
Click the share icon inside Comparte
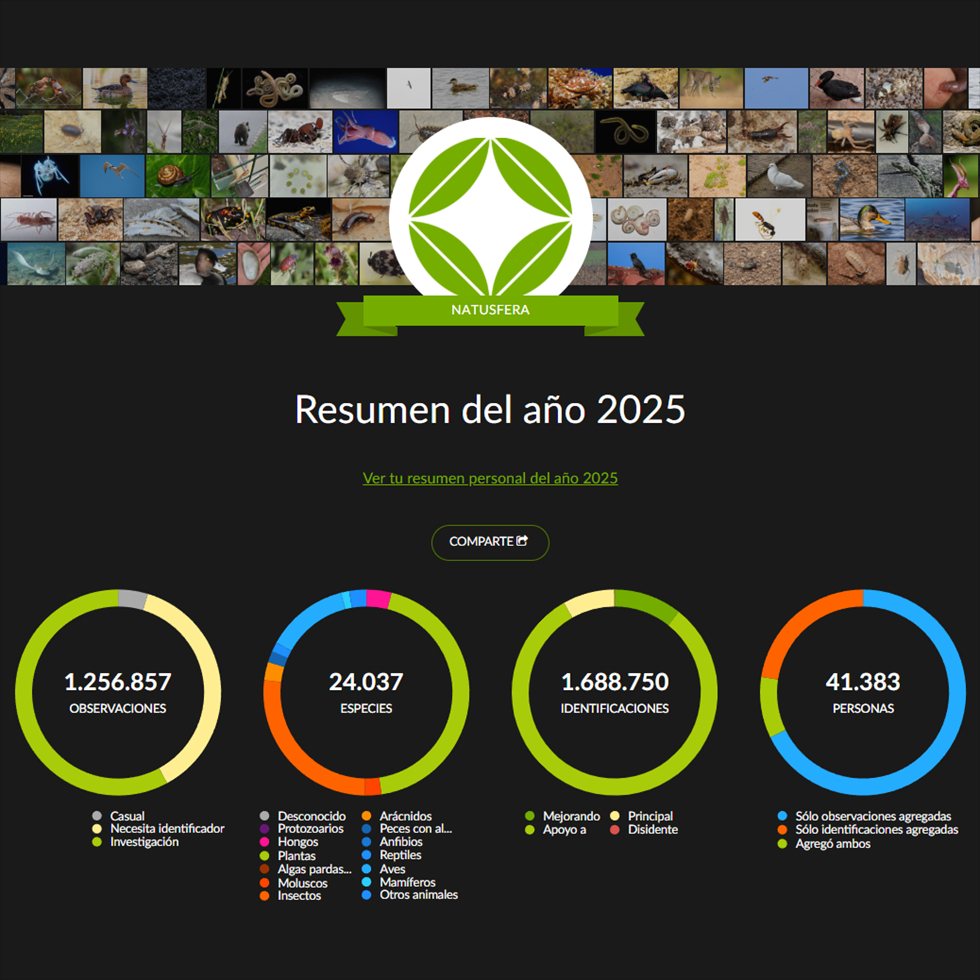click(x=521, y=541)
